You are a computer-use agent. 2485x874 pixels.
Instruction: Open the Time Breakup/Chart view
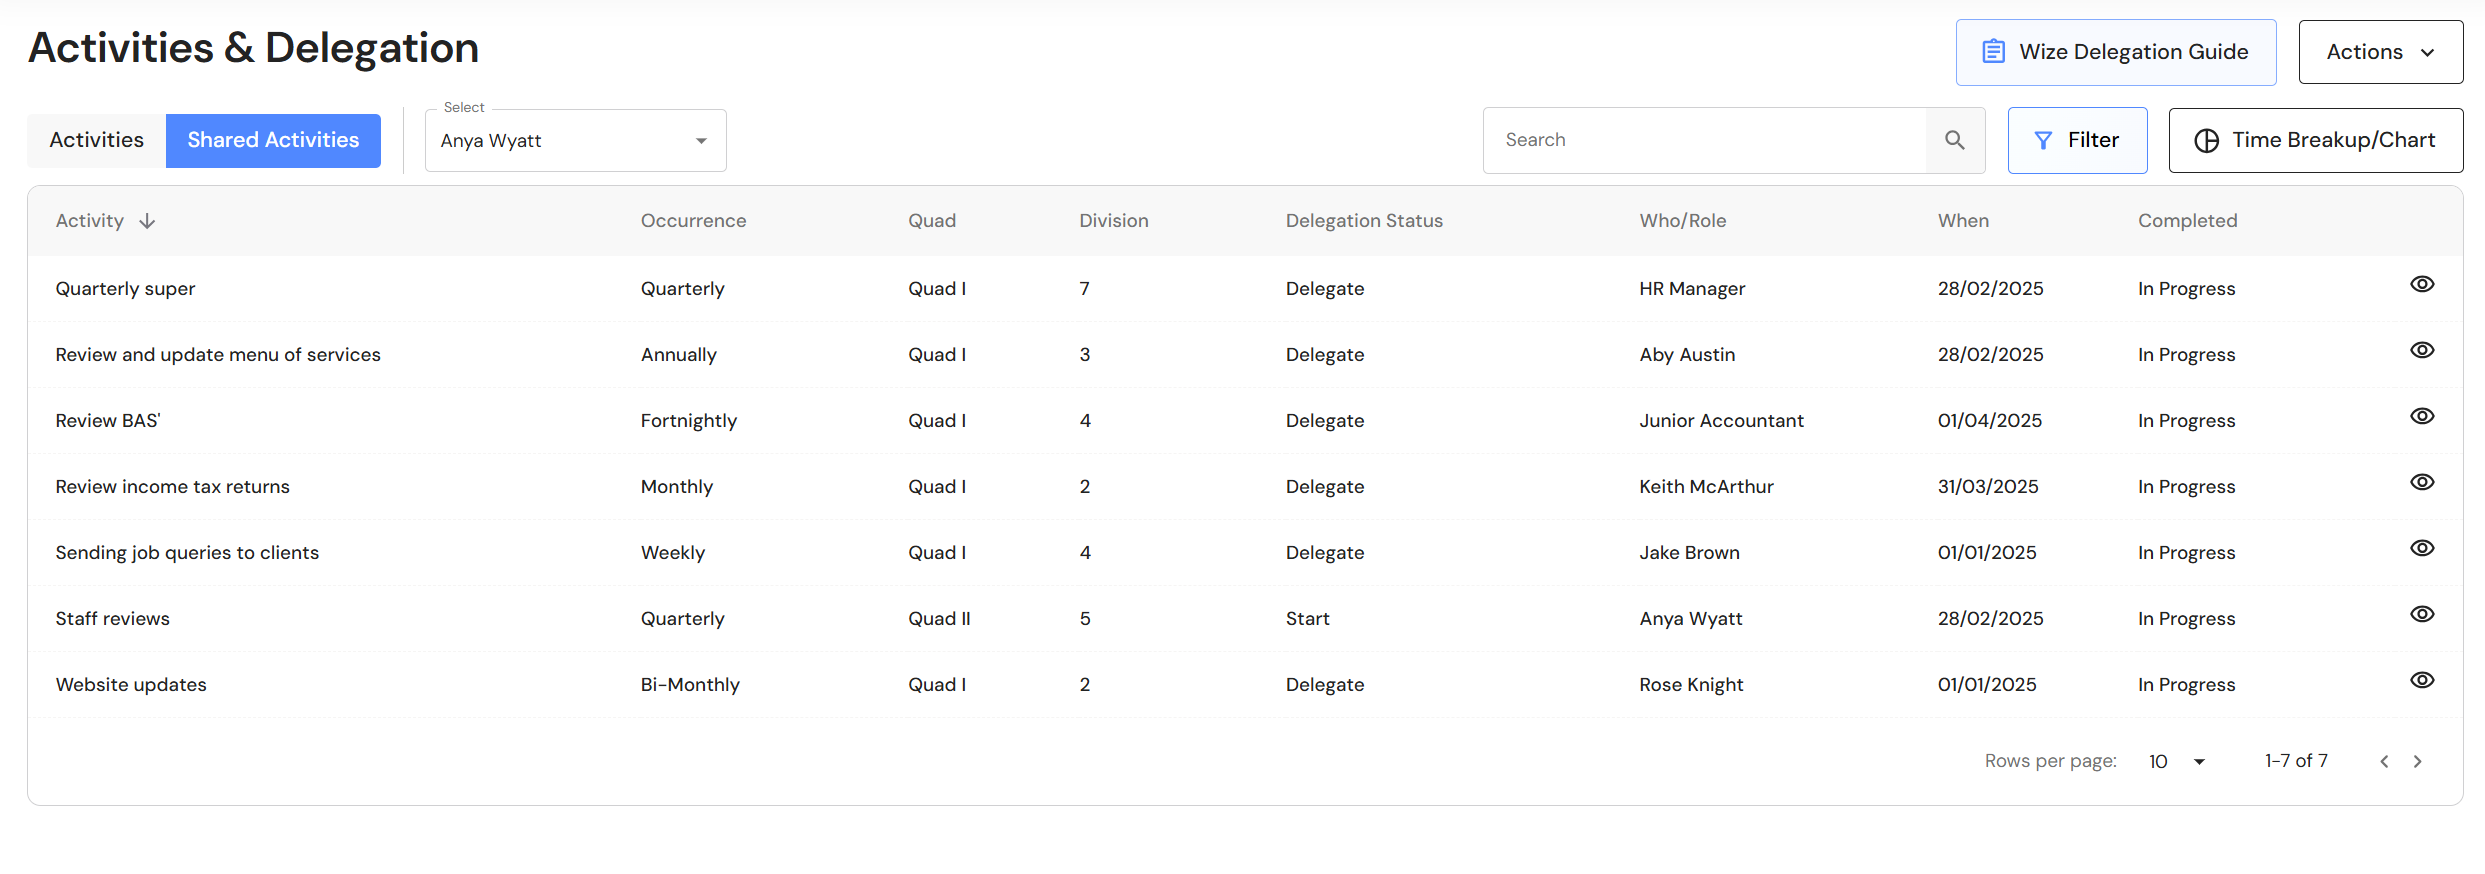2315,141
